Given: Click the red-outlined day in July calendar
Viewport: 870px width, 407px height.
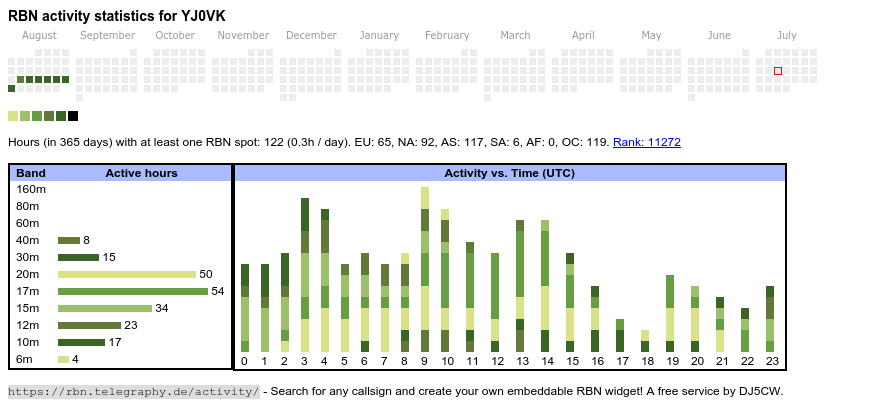Looking at the screenshot, I should pyautogui.click(x=778, y=71).
